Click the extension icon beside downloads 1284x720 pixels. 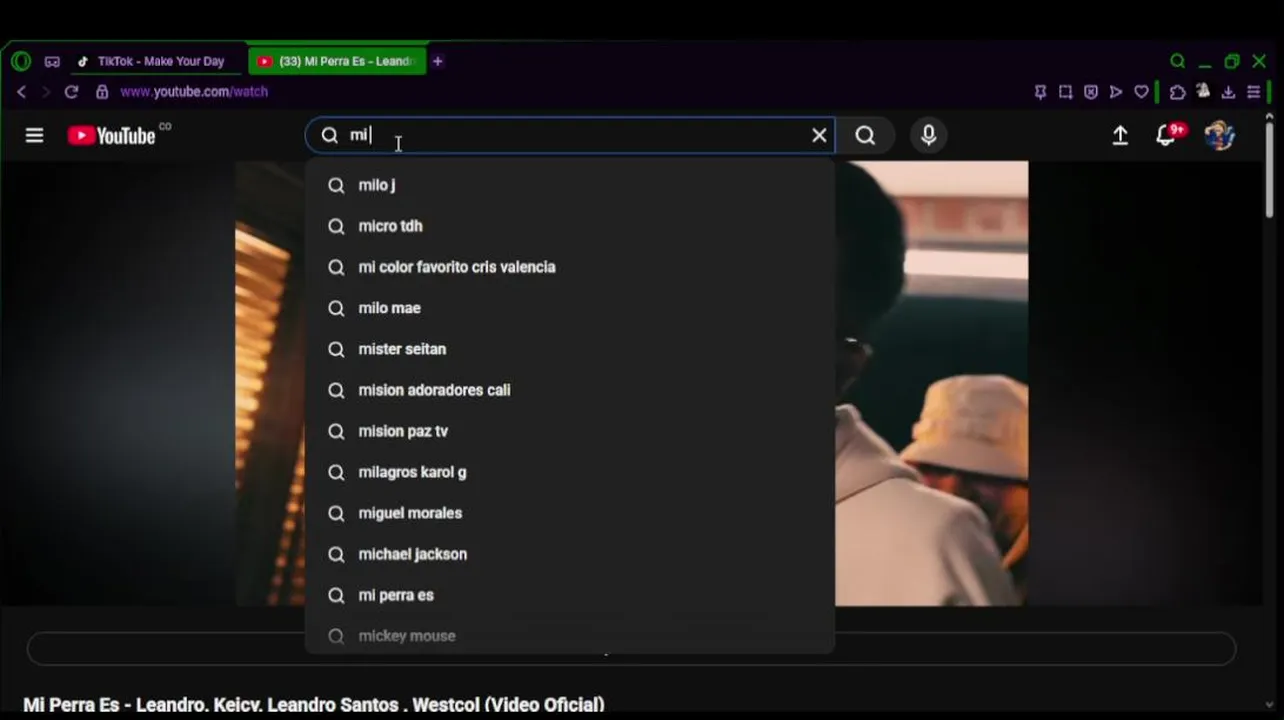click(x=1203, y=91)
